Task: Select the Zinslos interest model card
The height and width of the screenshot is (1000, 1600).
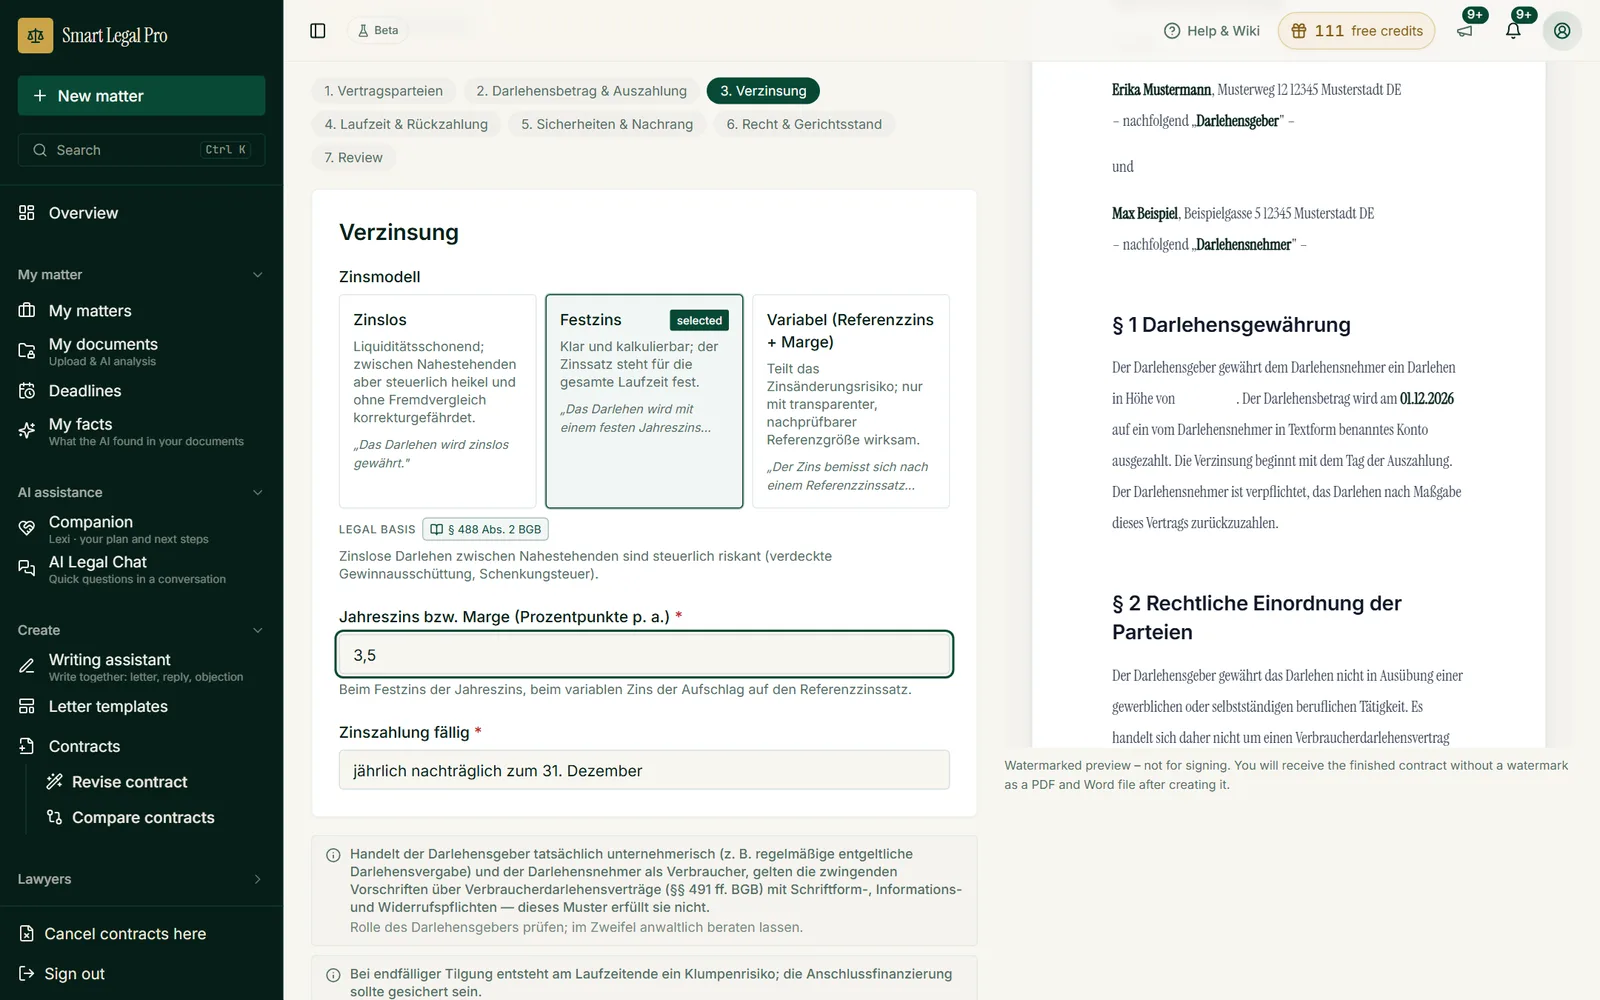Action: [x=438, y=401]
